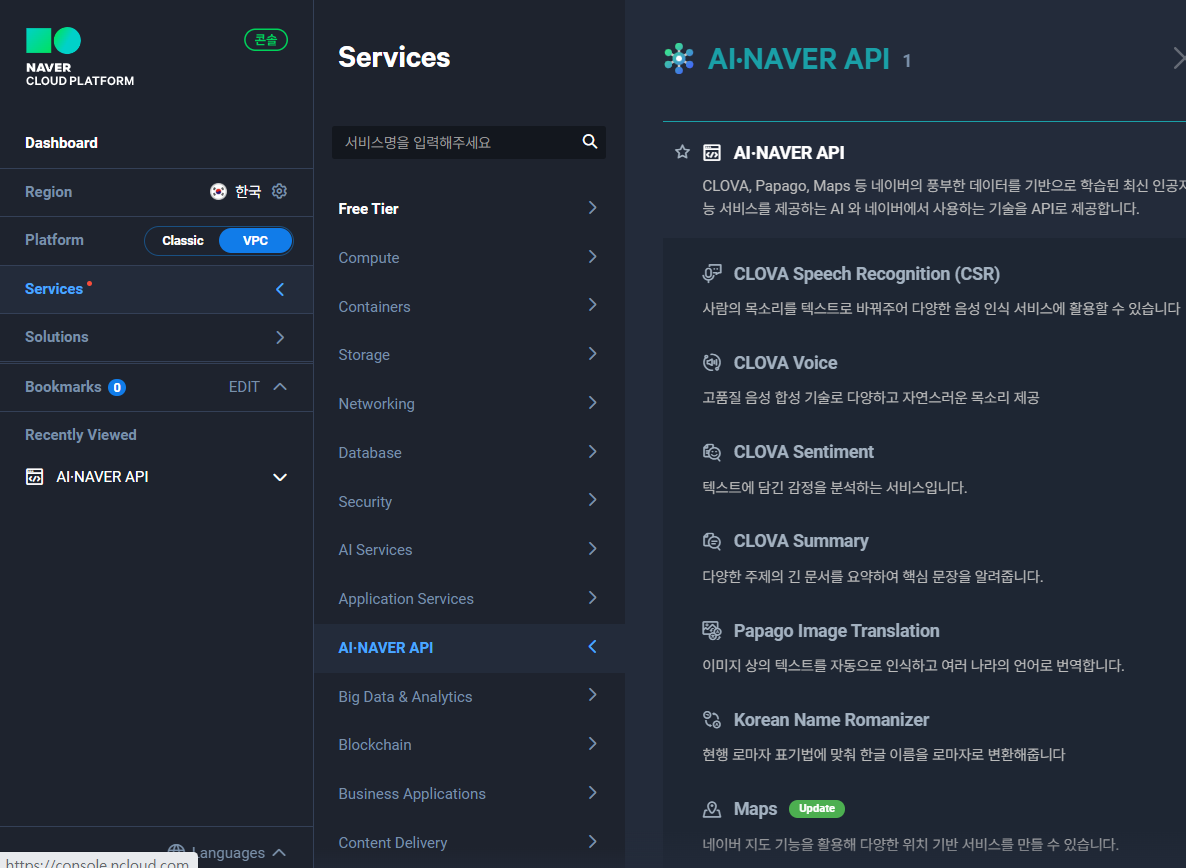Open the Dashboard menu item

click(x=61, y=143)
